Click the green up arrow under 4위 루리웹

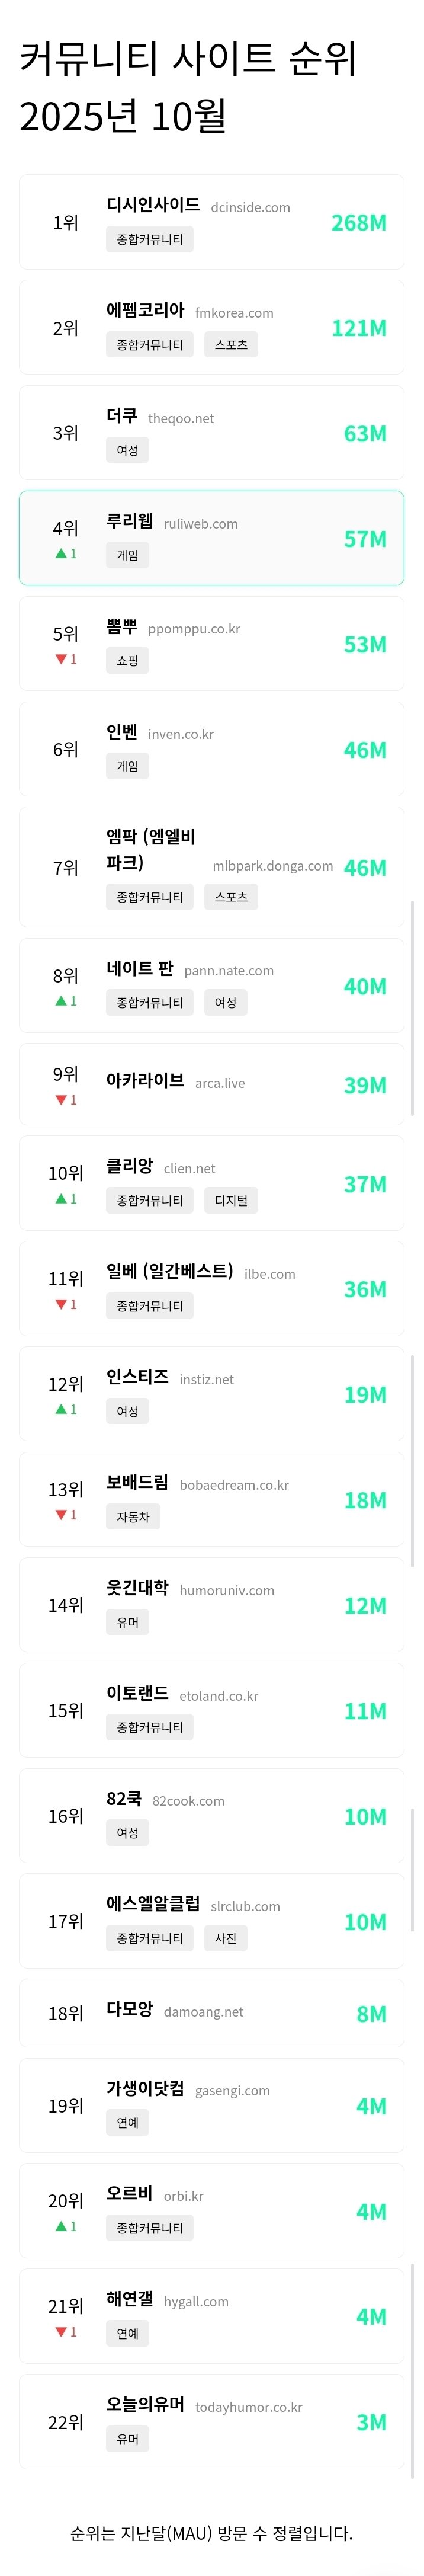click(x=61, y=553)
